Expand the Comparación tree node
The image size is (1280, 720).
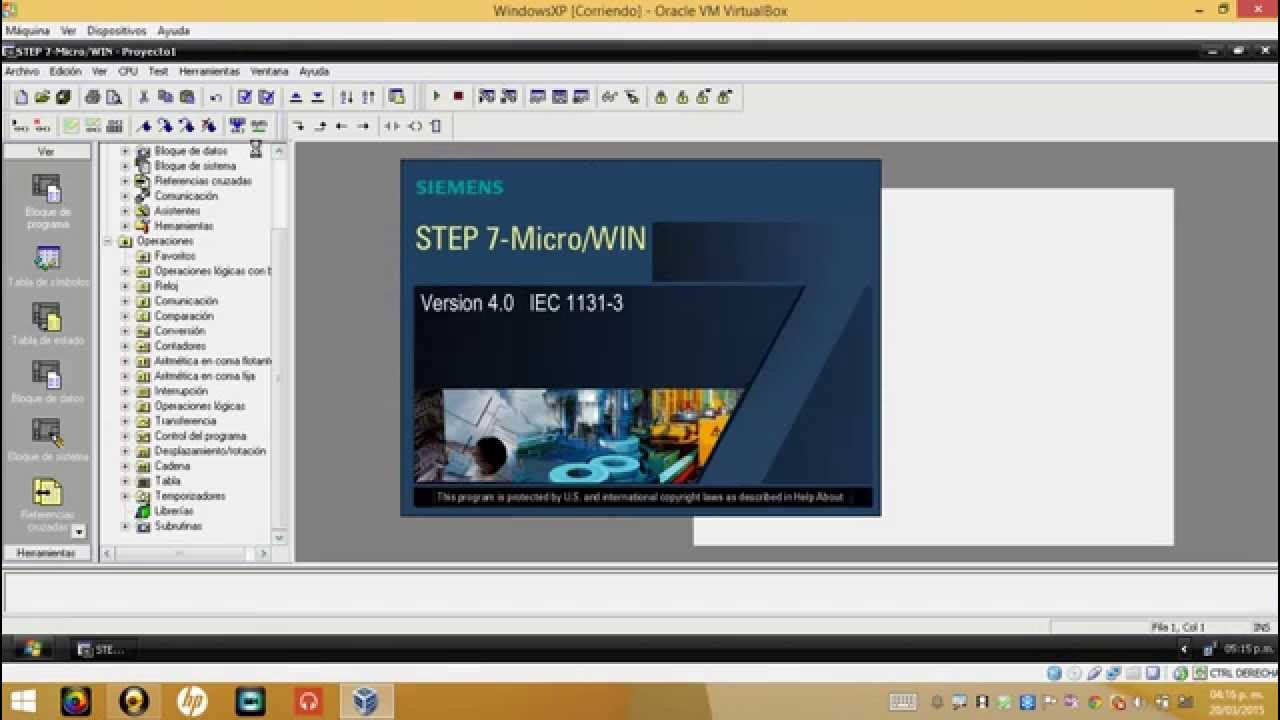click(125, 316)
